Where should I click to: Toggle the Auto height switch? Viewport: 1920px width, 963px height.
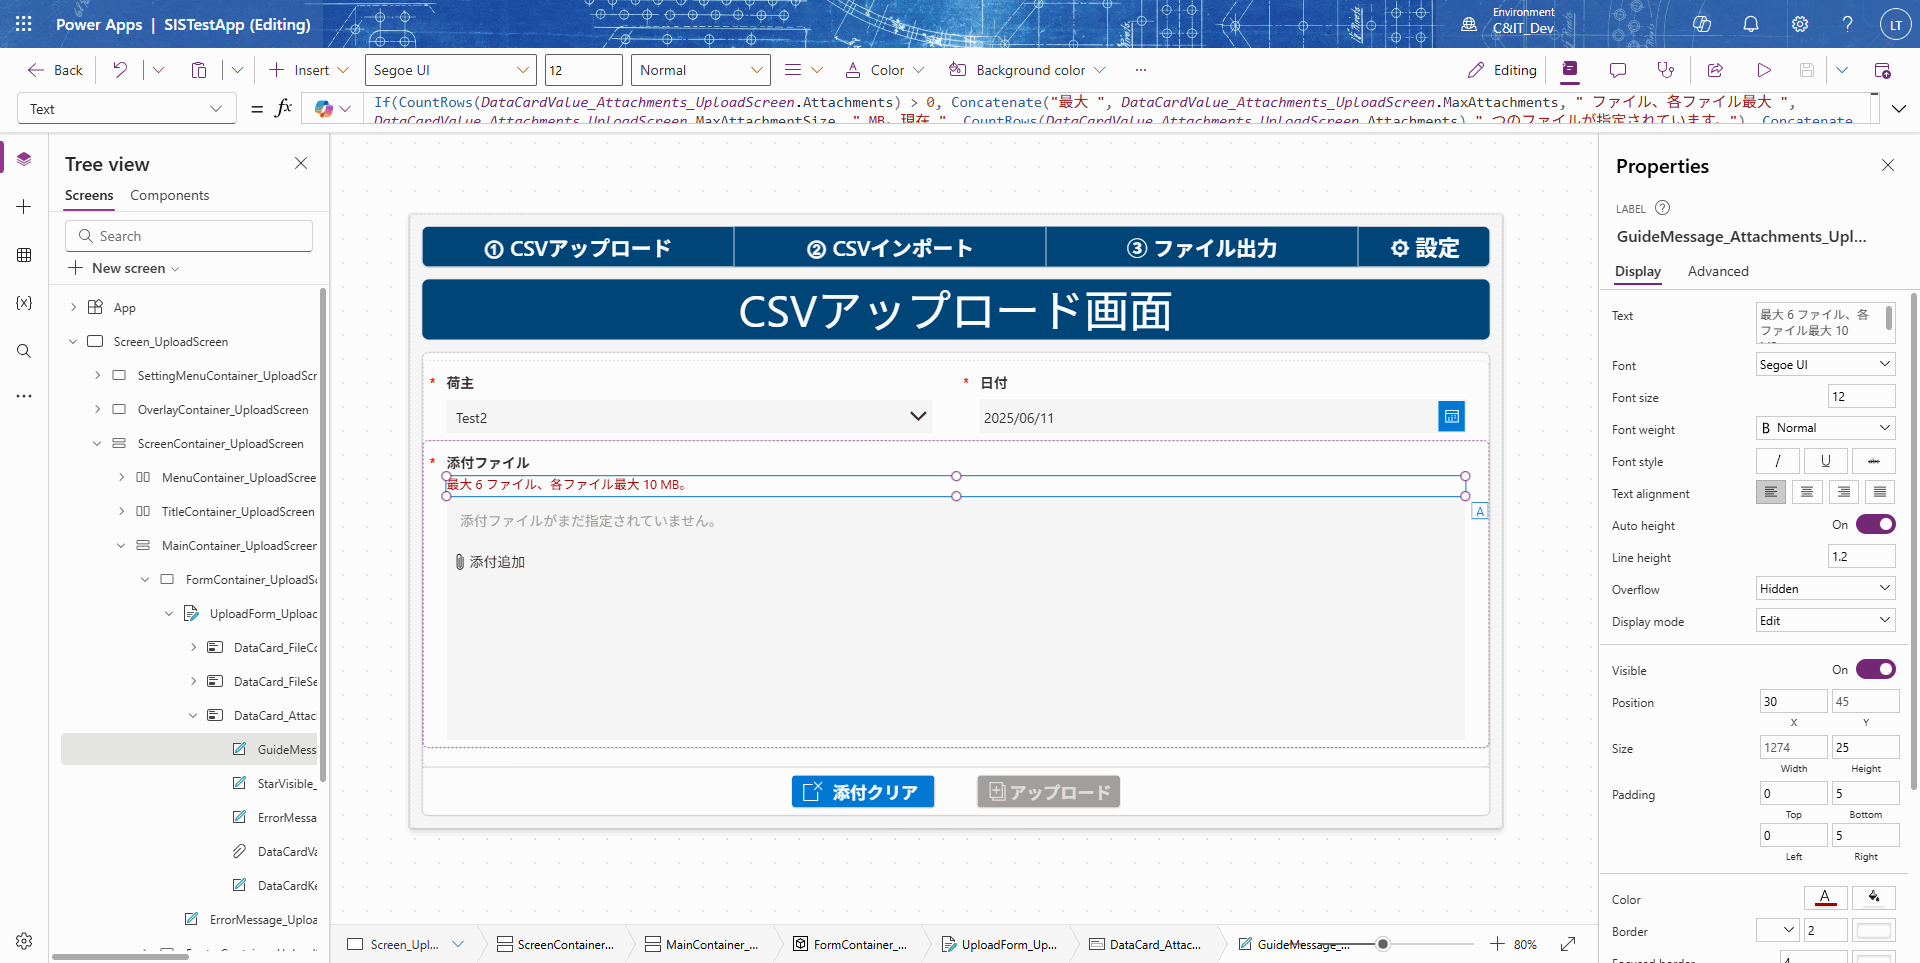tap(1875, 525)
